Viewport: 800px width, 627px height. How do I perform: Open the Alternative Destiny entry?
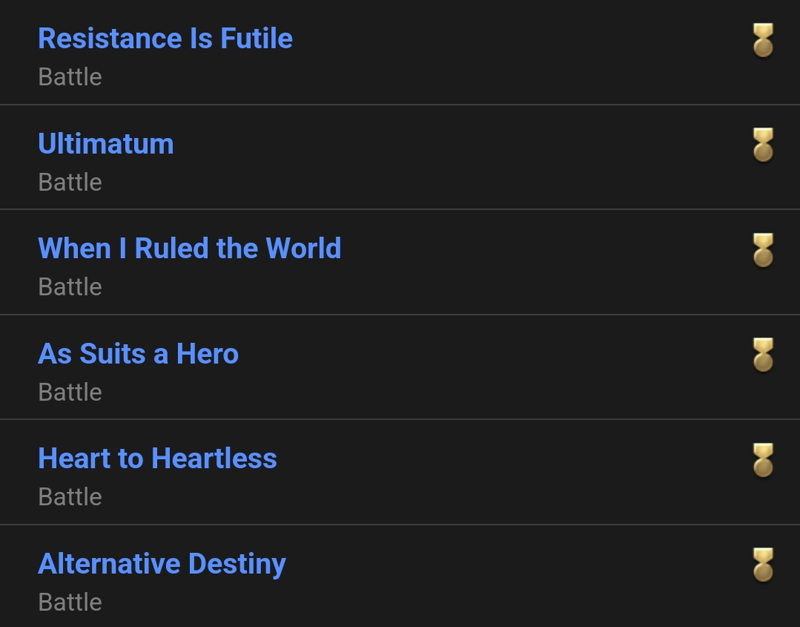pos(162,564)
